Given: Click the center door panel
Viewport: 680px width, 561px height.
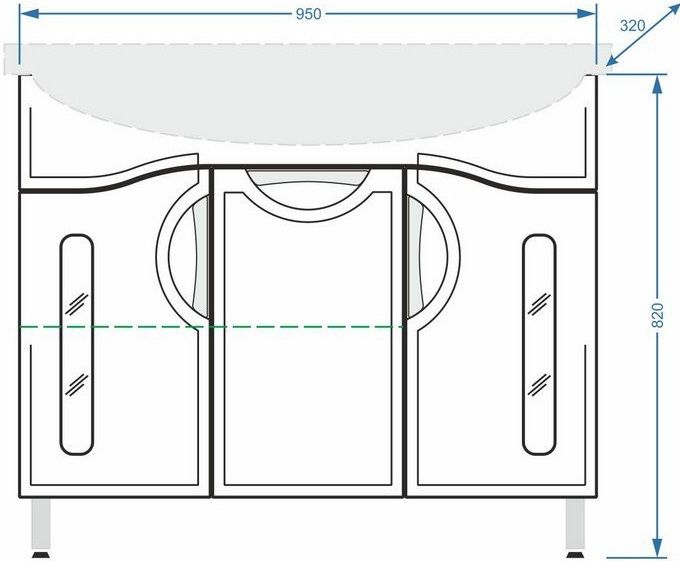Looking at the screenshot, I should (x=308, y=360).
